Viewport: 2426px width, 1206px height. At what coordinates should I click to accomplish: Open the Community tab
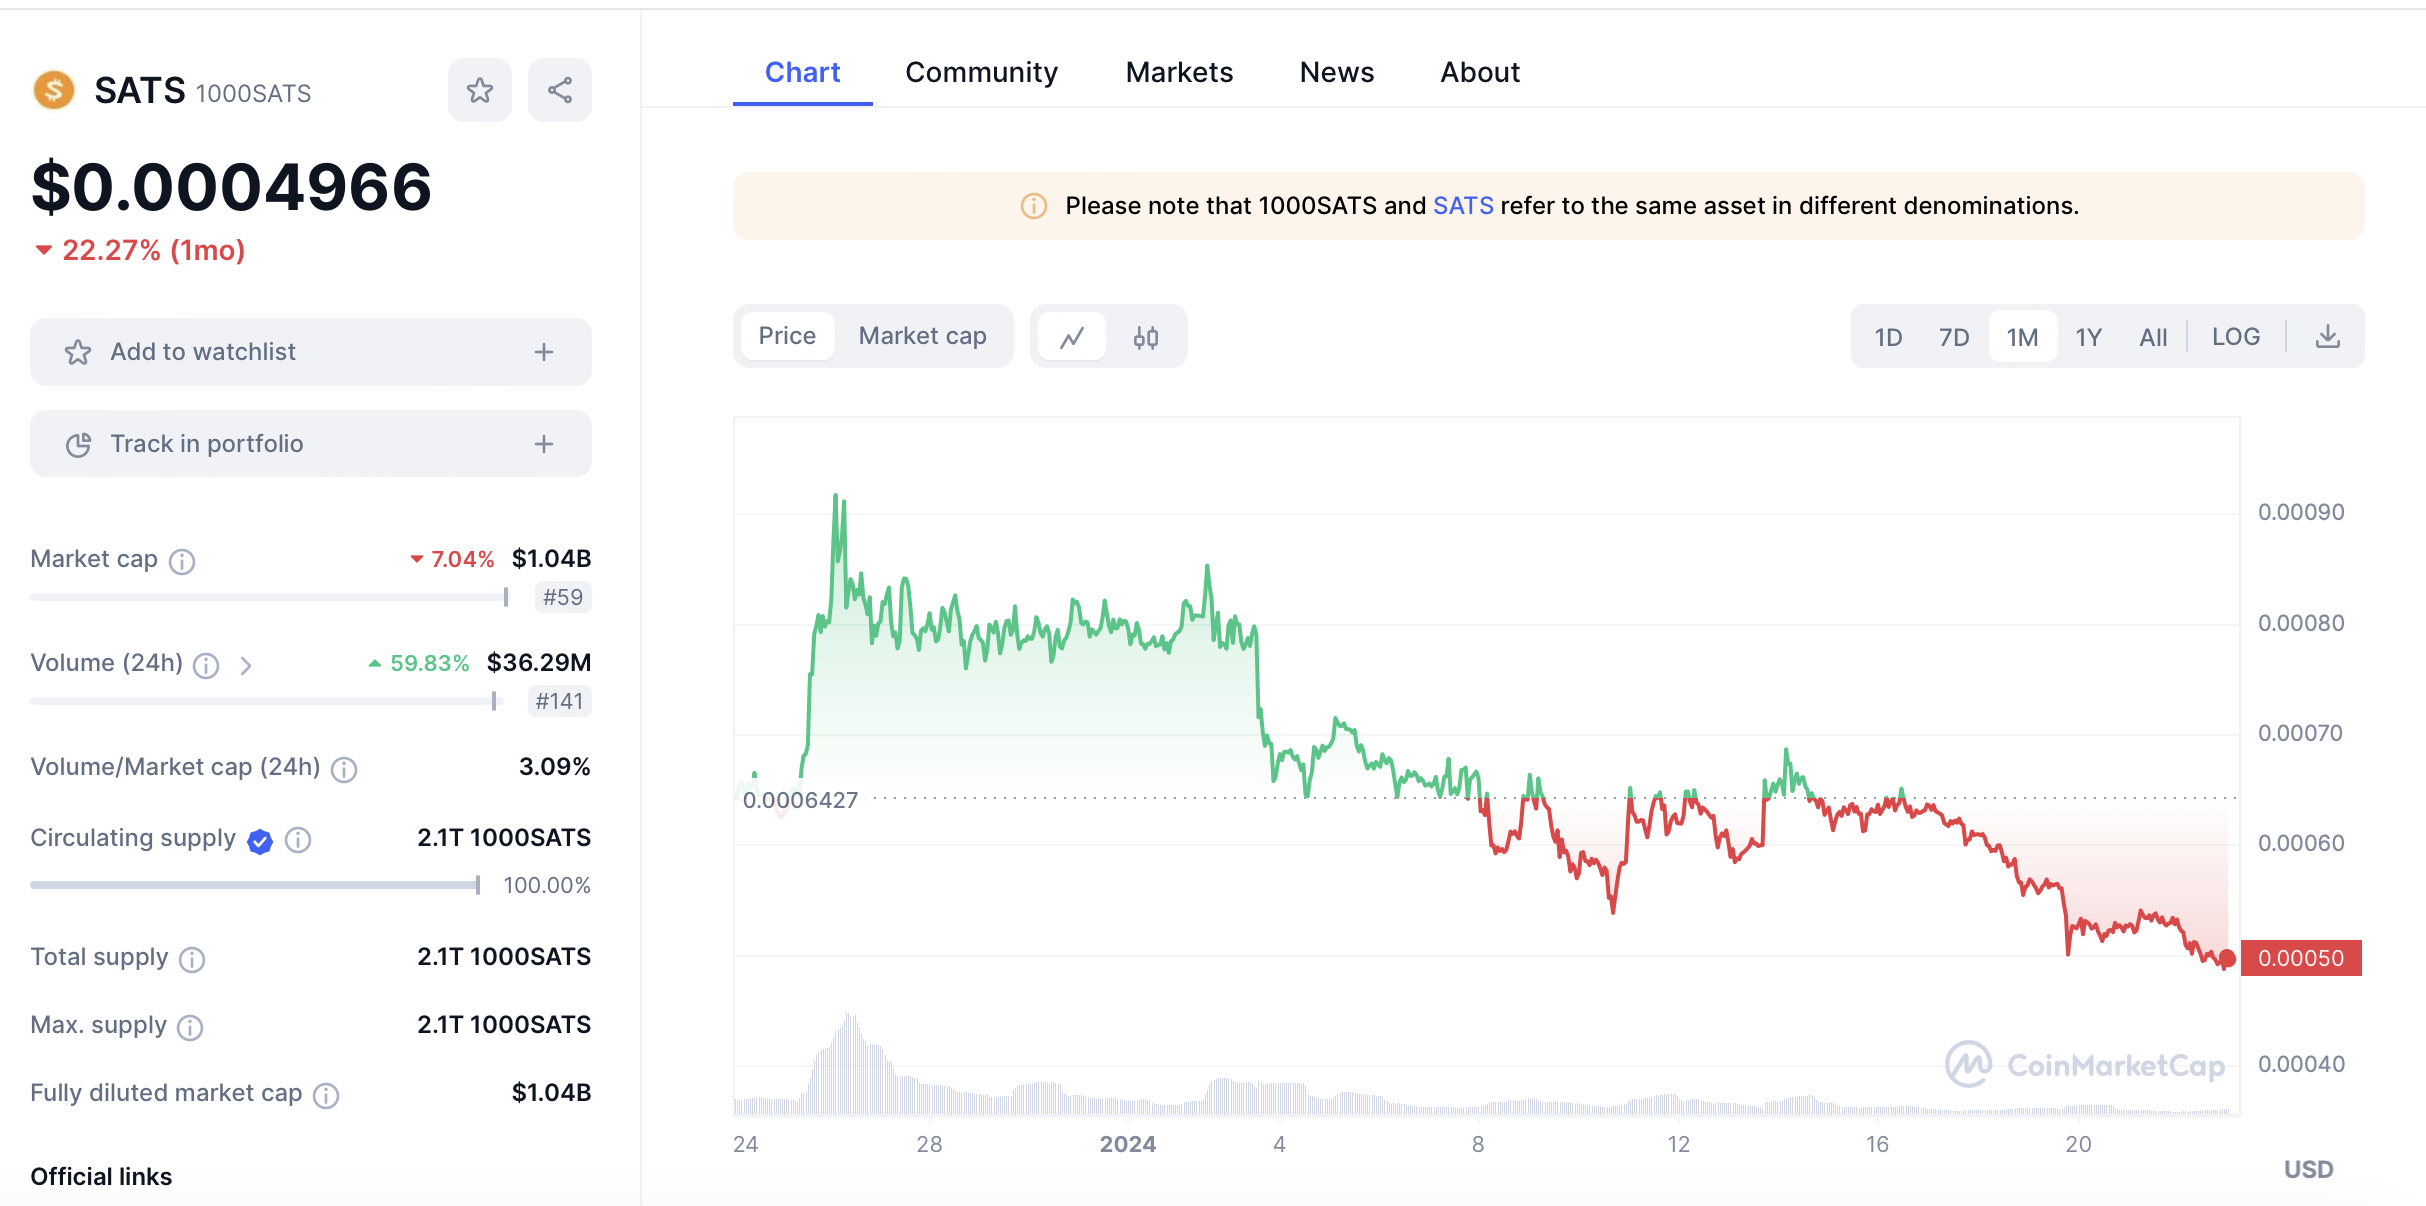coord(981,72)
